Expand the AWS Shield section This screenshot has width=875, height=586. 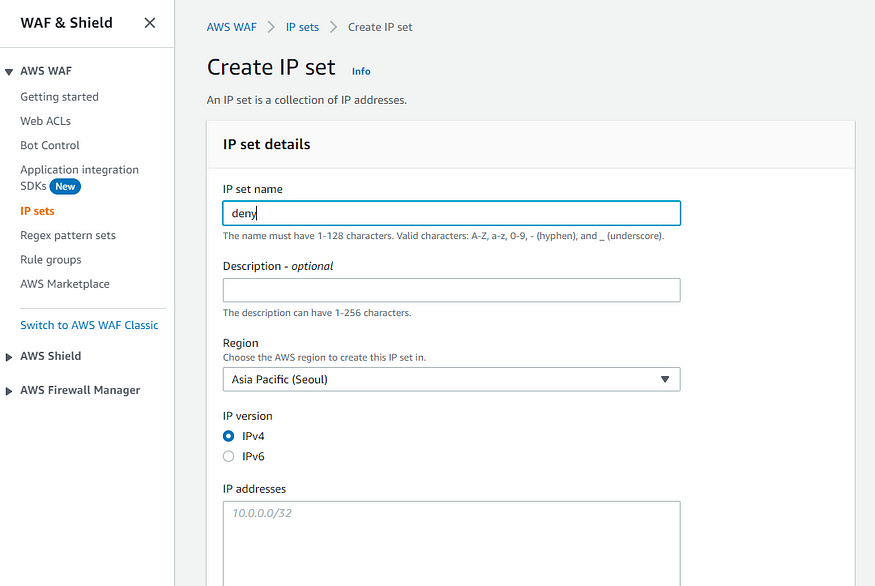(x=9, y=357)
